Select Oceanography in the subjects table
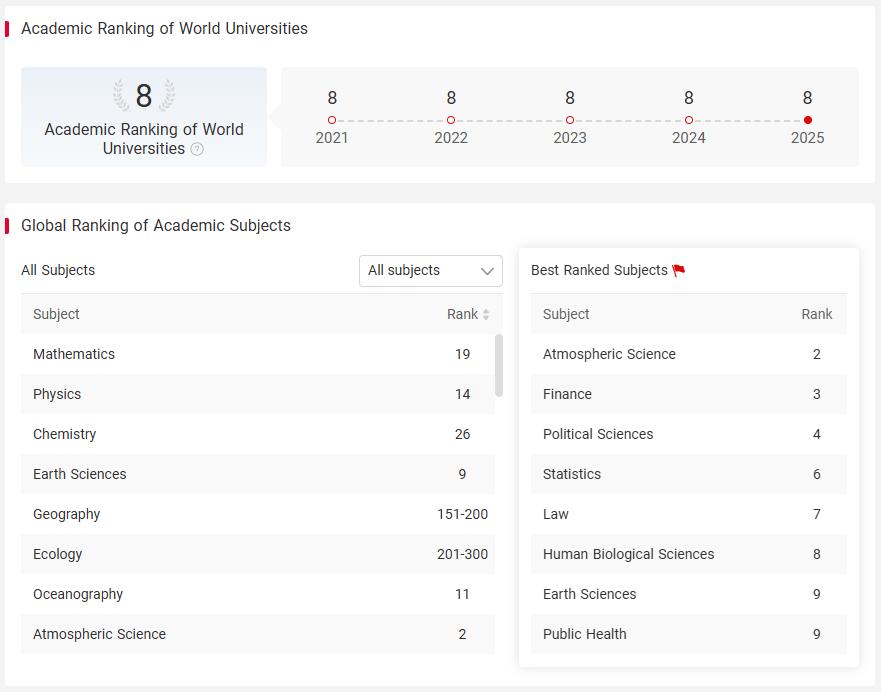Screen dimensions: 881x692 [258, 594]
